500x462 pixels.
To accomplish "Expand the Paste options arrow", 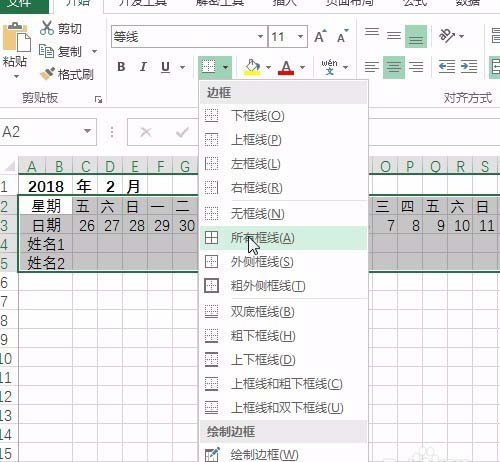I will coord(16,76).
